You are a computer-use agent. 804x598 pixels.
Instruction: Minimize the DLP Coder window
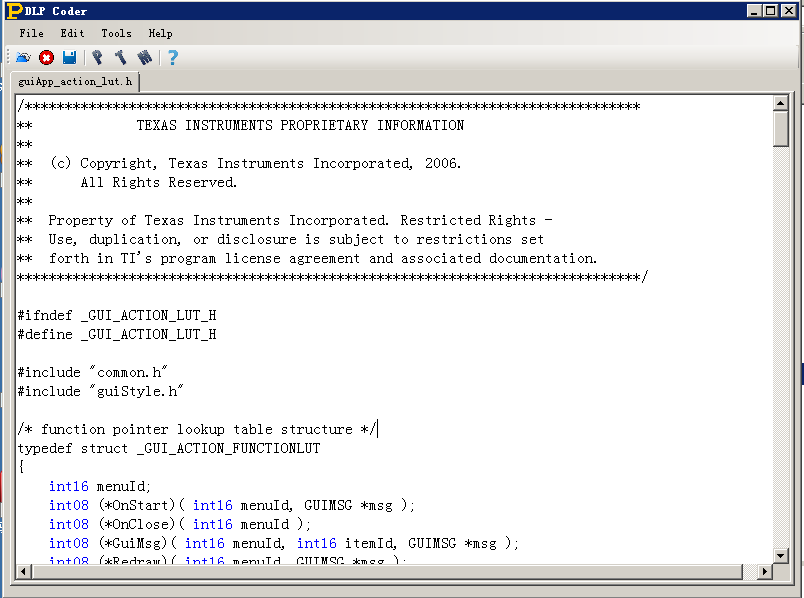click(754, 11)
